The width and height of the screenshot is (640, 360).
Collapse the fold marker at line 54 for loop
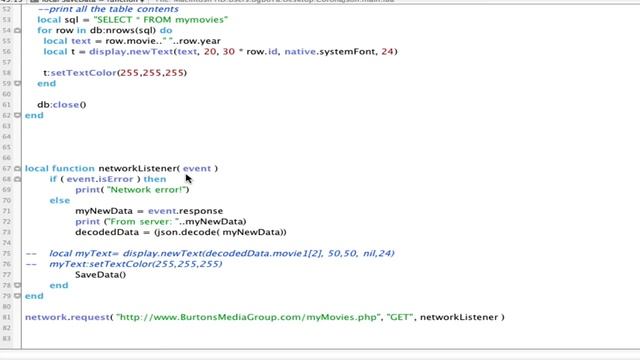click(18, 31)
